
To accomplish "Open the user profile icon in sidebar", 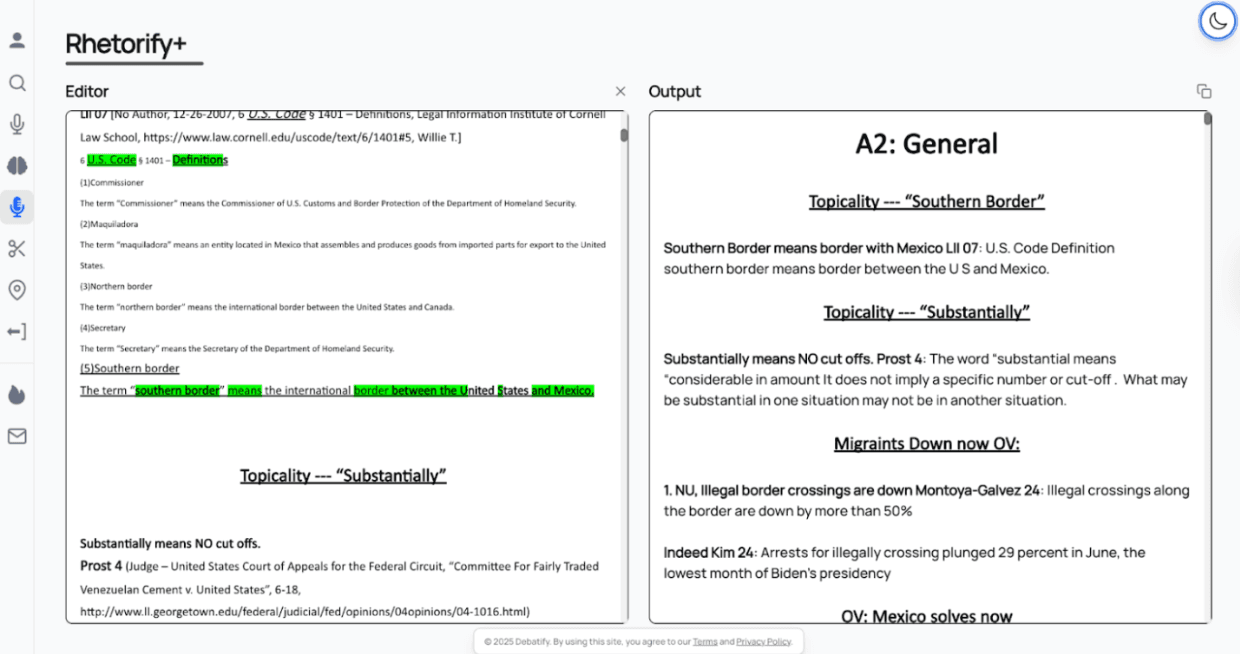I will (17, 41).
